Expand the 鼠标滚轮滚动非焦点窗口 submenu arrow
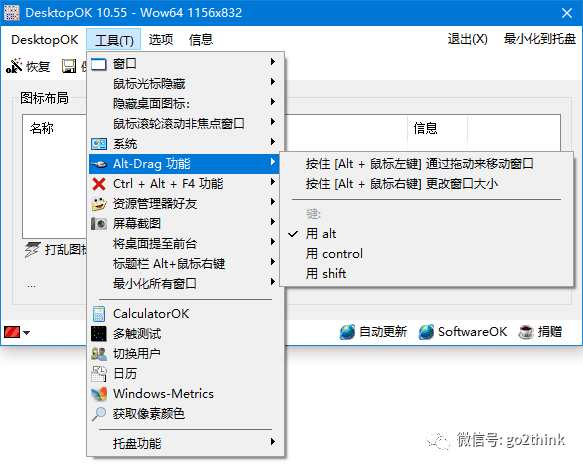 (273, 122)
